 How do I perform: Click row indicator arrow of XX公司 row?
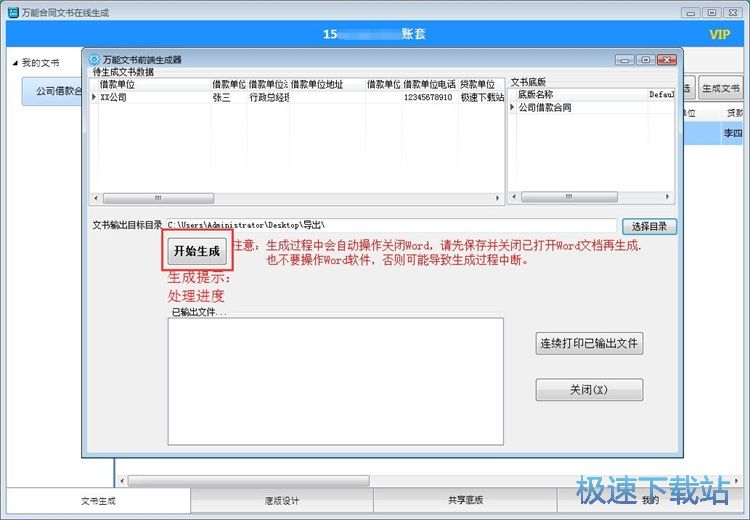(x=94, y=97)
